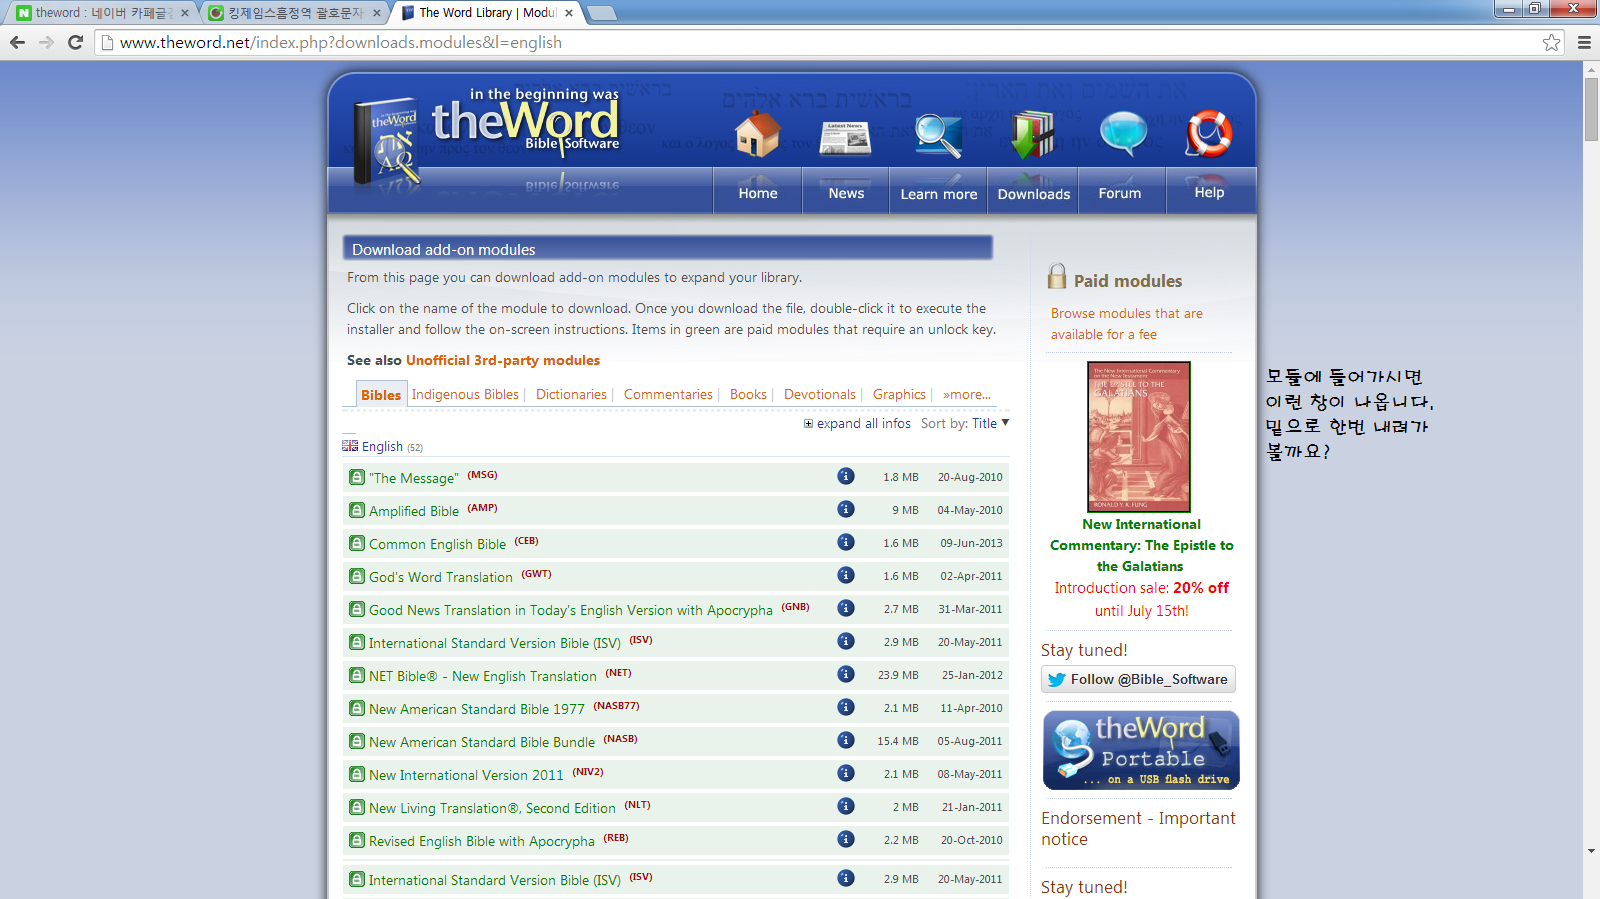
Task: Switch to Books tab
Action: coord(748,394)
